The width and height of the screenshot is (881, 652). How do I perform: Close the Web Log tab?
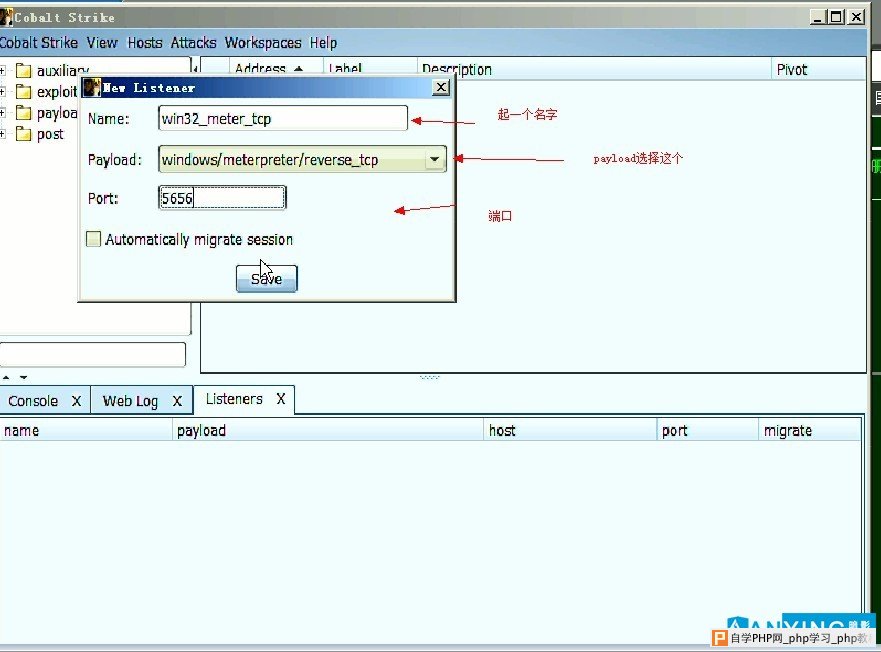(x=177, y=401)
